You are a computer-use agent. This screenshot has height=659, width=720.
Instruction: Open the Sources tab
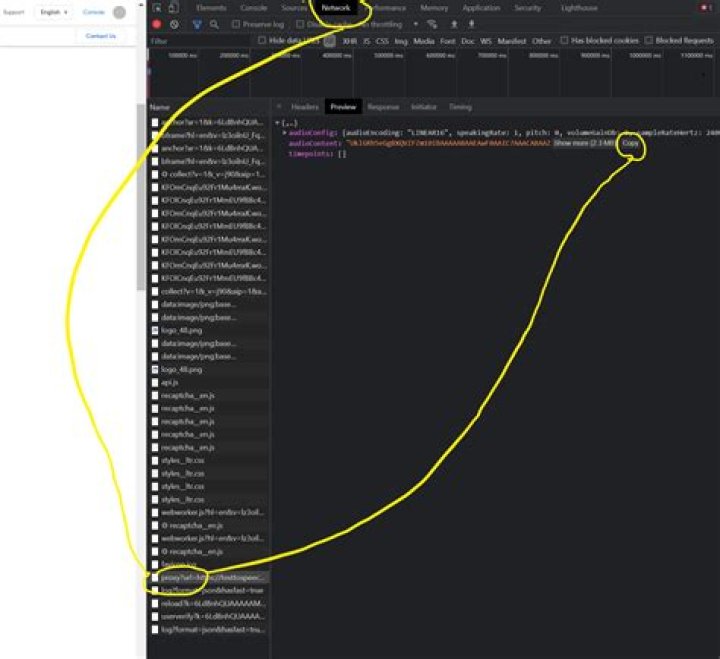pos(294,8)
